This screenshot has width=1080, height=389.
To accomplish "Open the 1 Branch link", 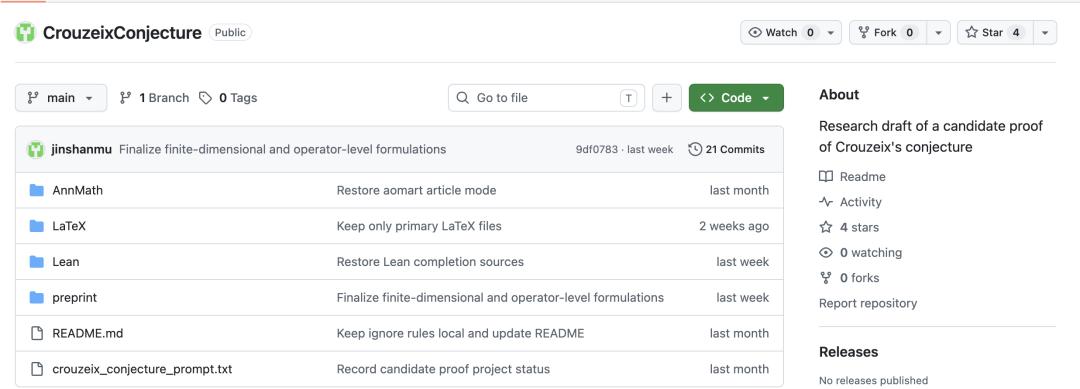I will 154,98.
